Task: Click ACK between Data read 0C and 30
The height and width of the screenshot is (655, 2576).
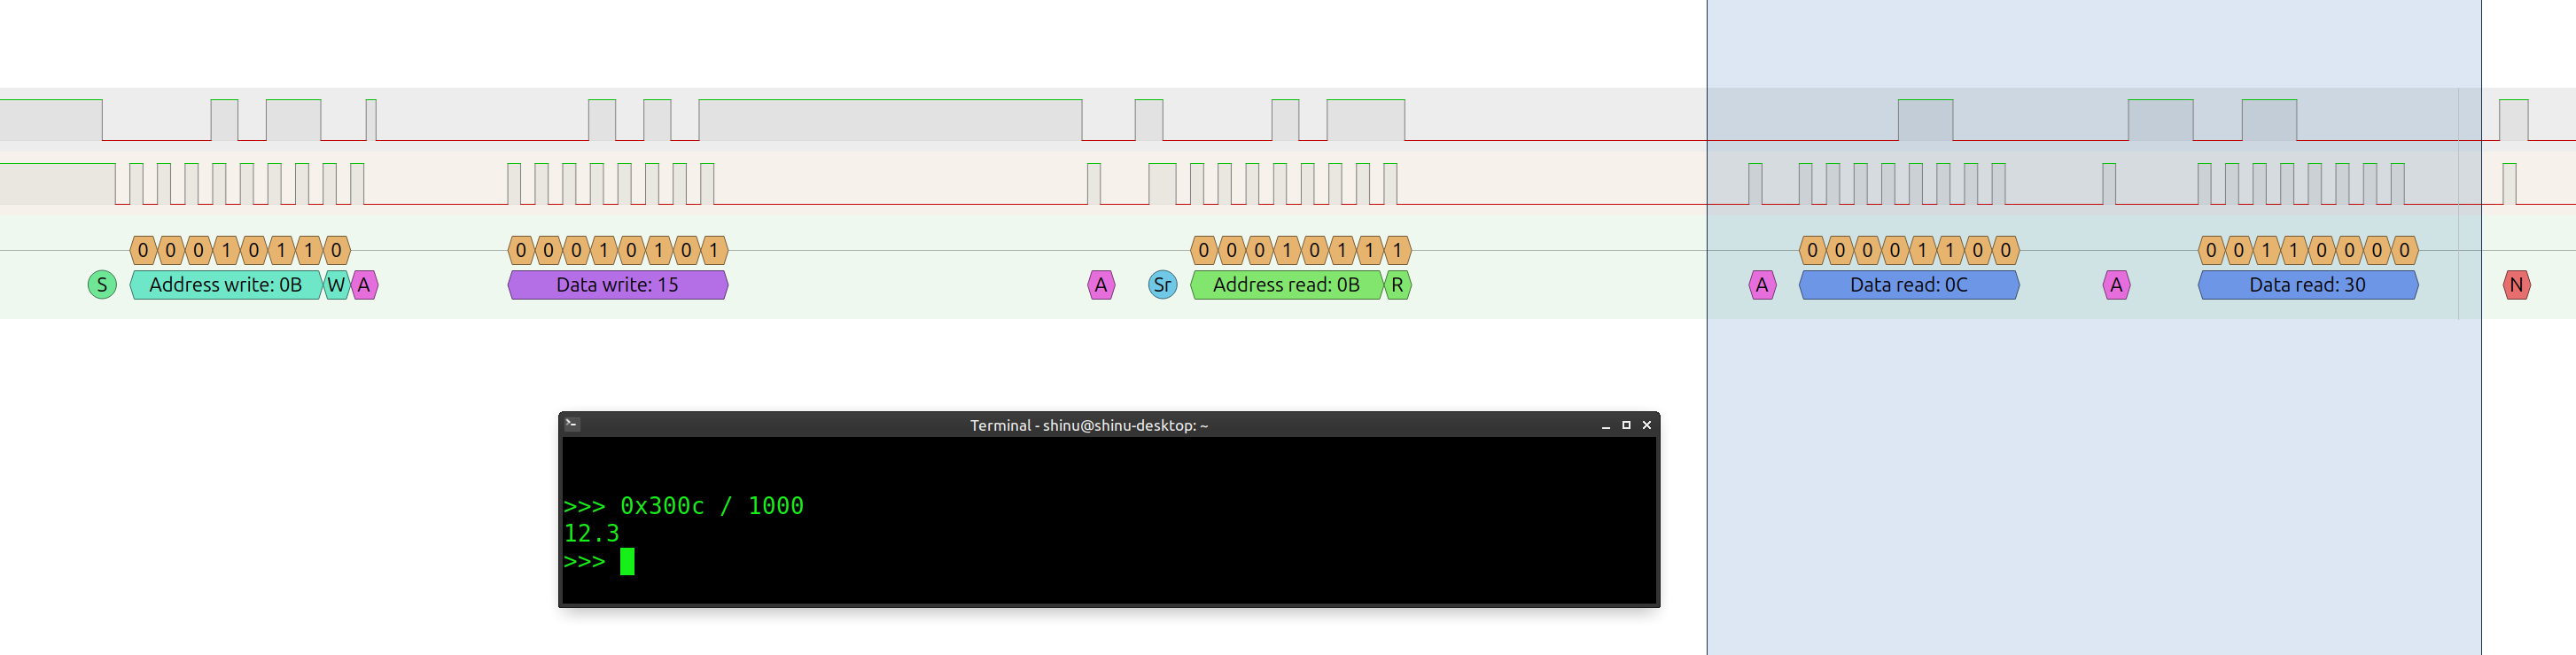Action: 2116,285
